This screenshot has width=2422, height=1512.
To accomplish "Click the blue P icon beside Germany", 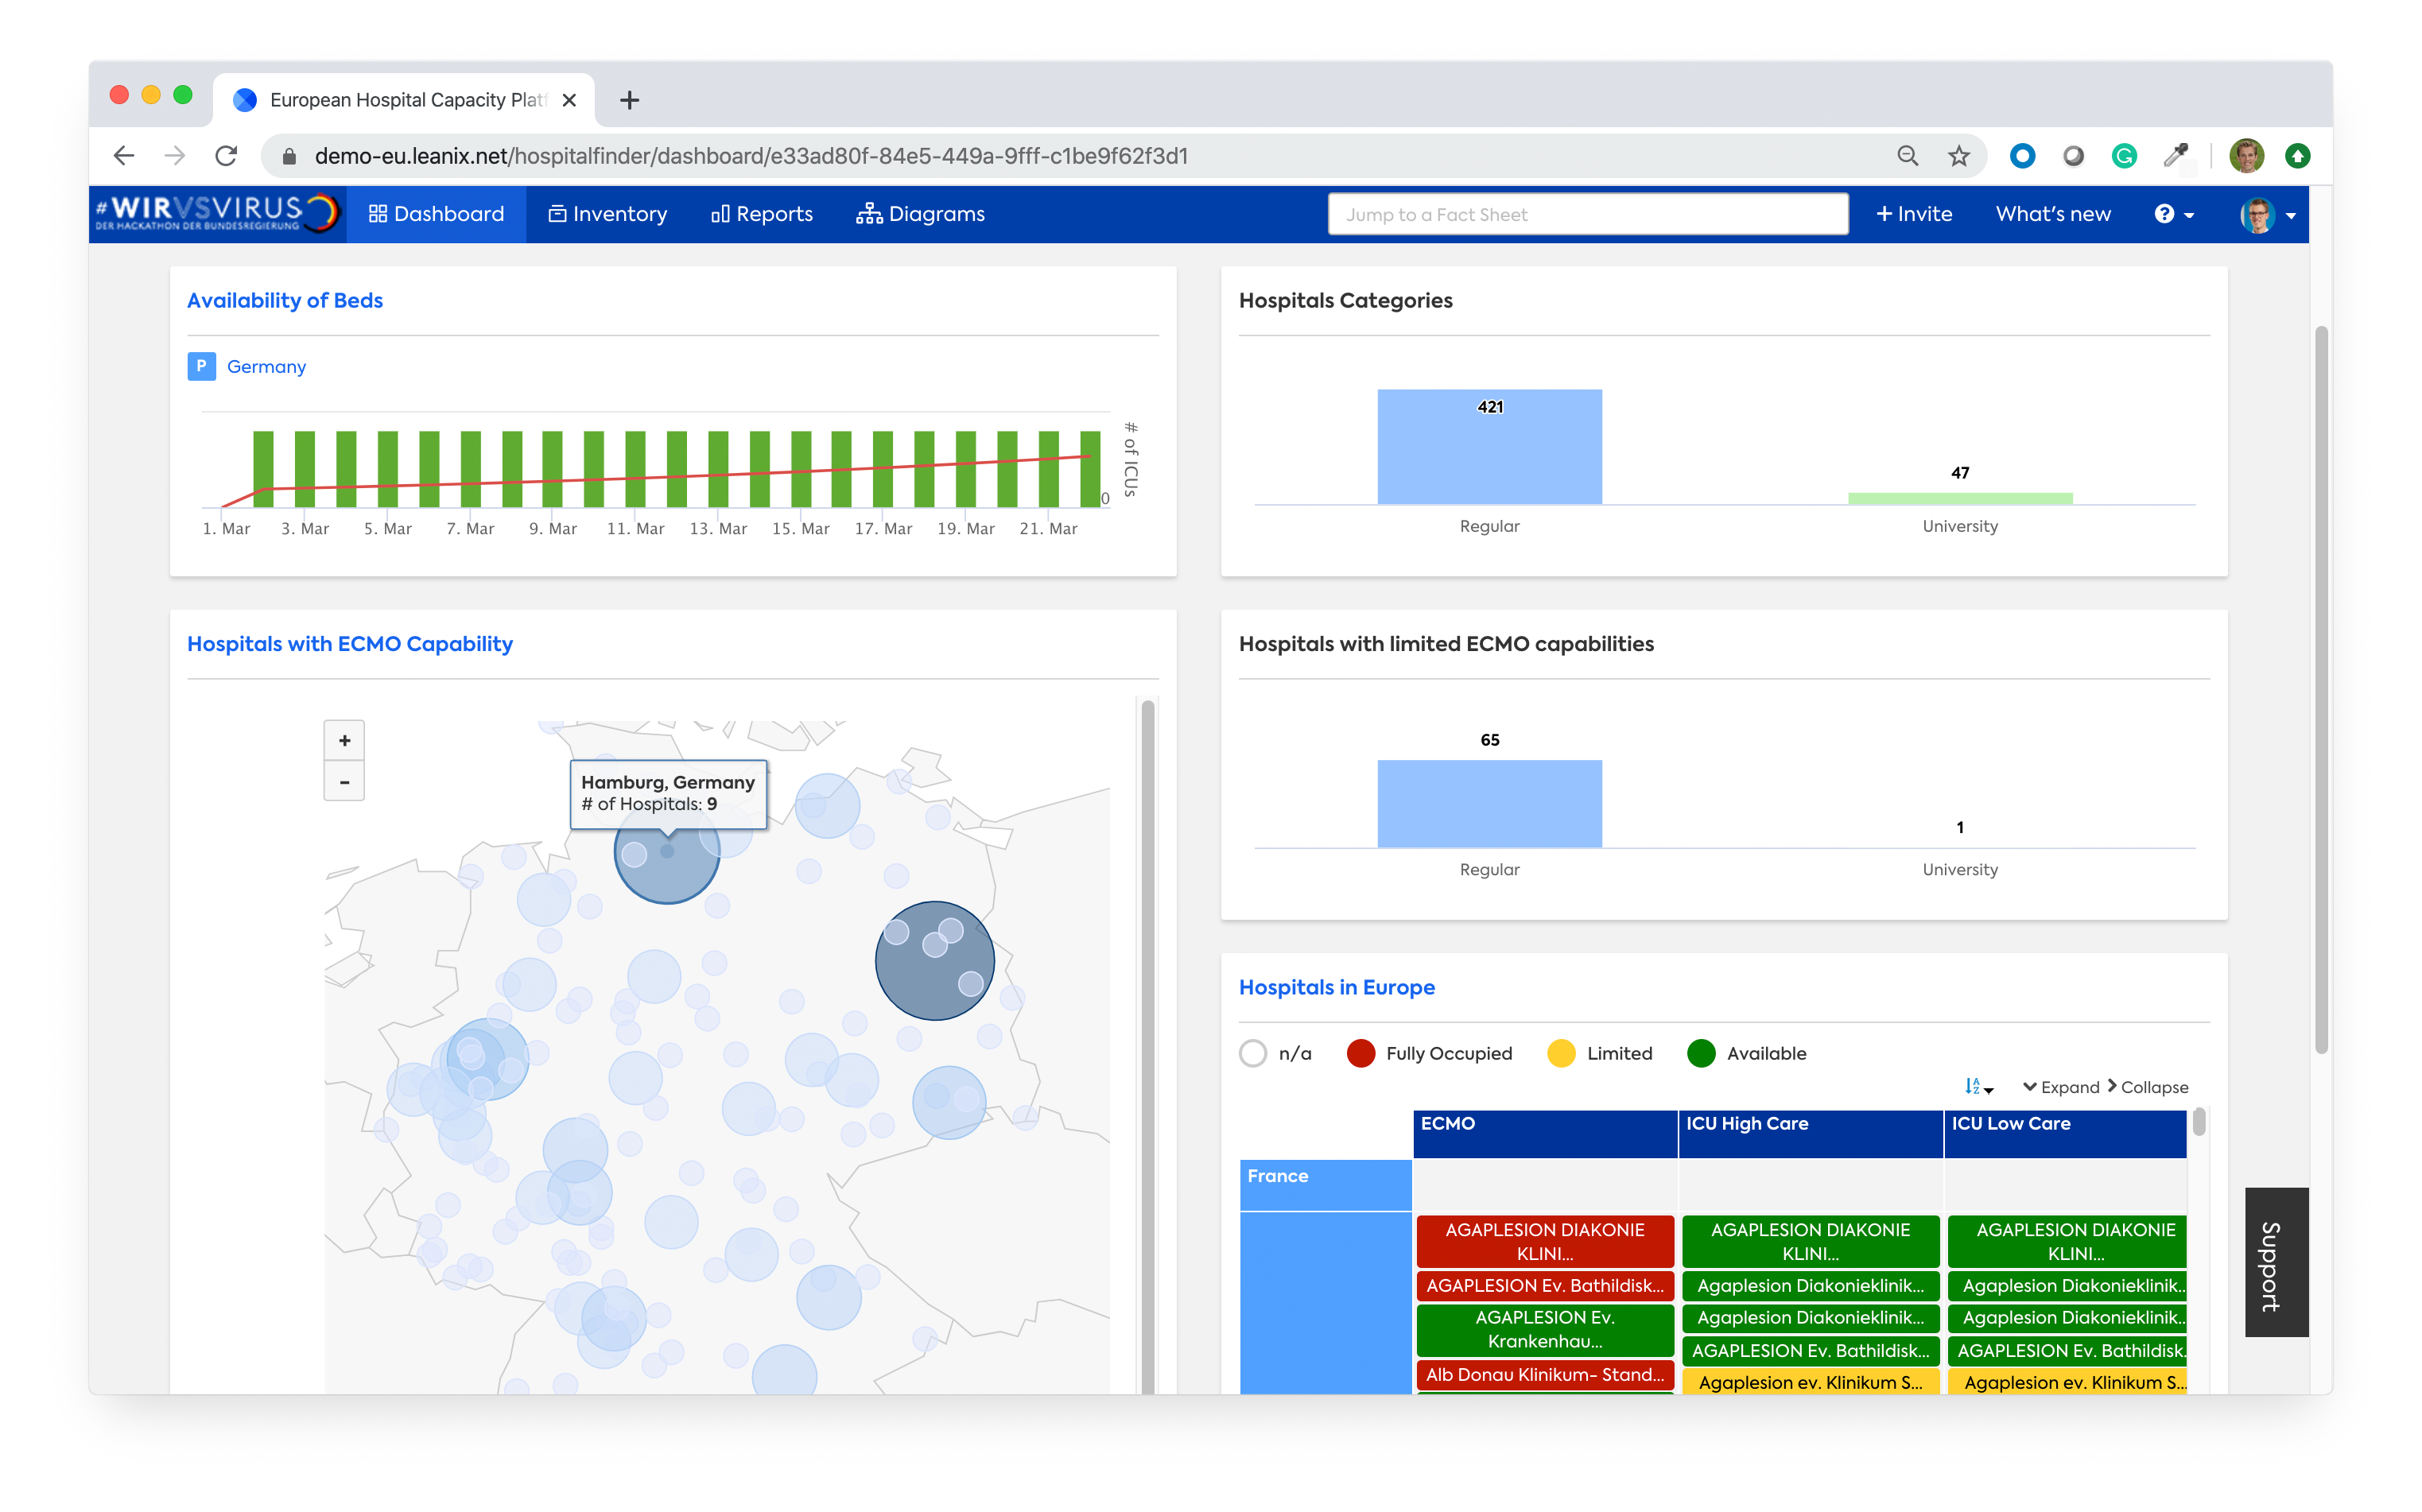I will click(201, 366).
